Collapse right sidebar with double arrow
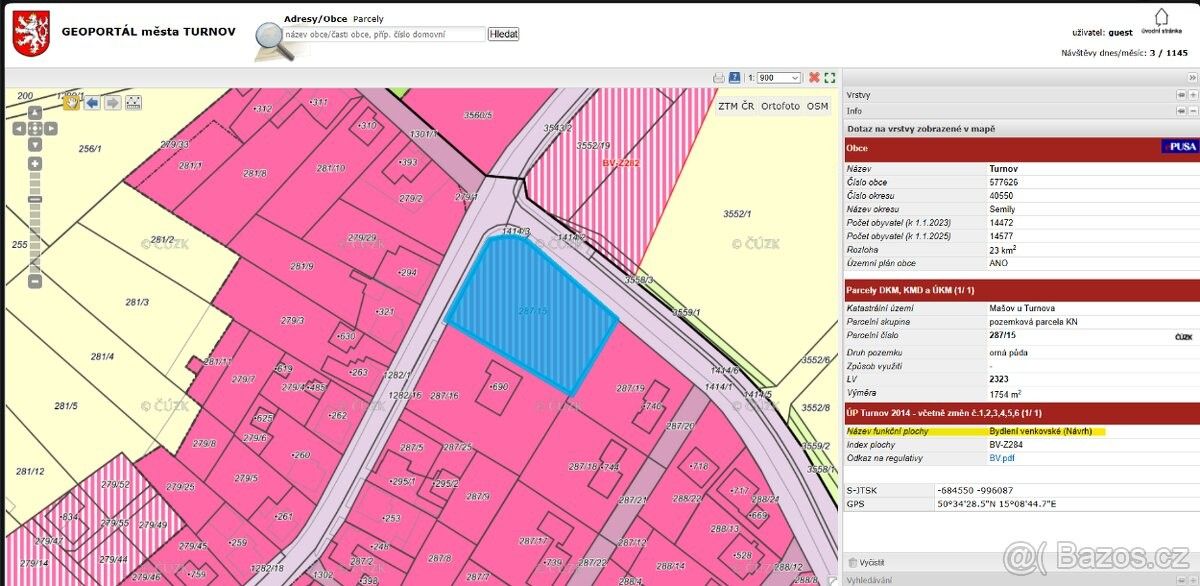The image size is (1200, 586). [x=1192, y=78]
